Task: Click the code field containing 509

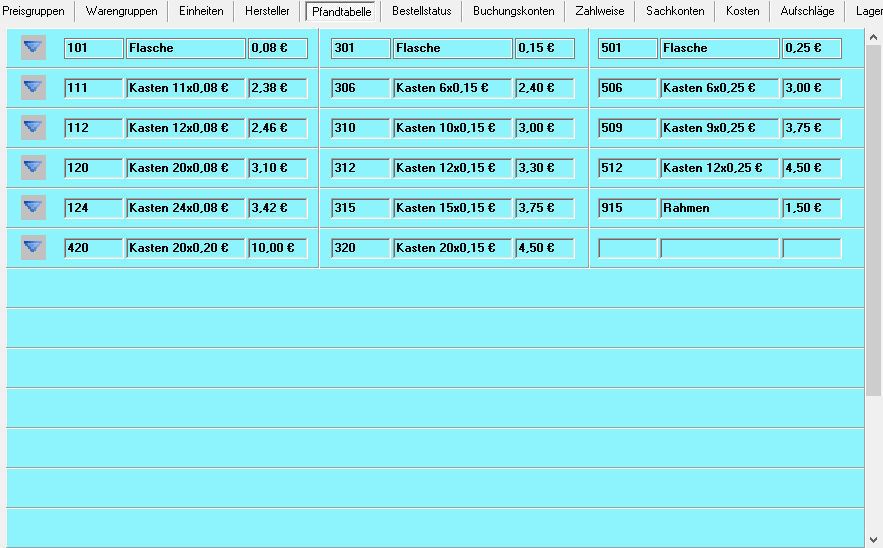Action: 627,128
